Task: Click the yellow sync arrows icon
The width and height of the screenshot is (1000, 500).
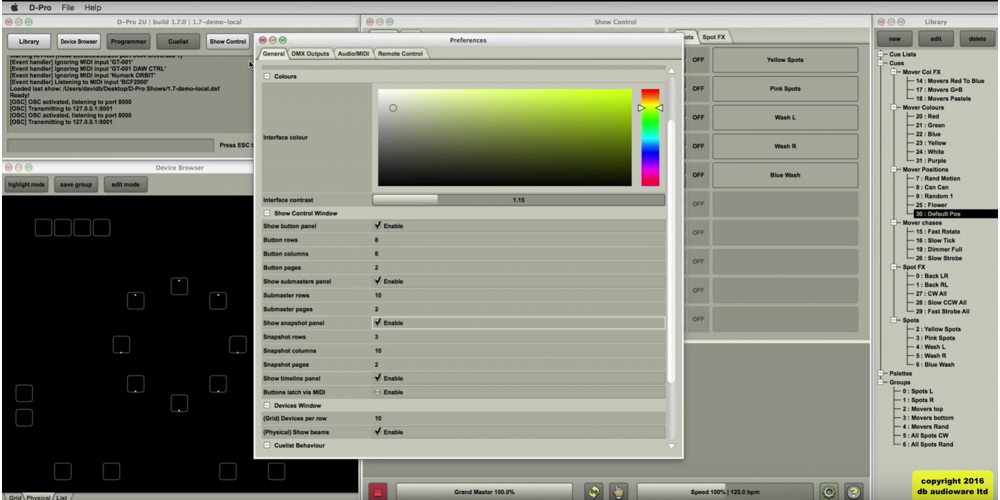Action: click(594, 492)
